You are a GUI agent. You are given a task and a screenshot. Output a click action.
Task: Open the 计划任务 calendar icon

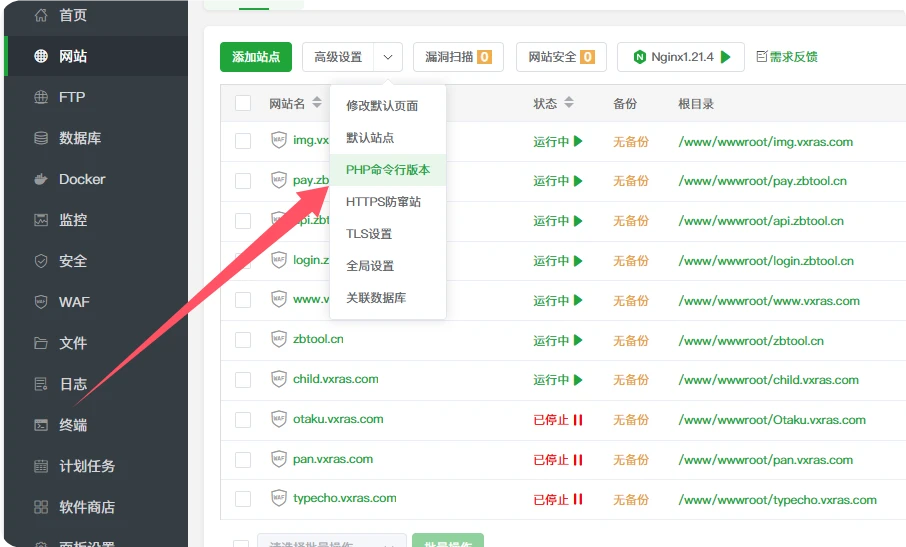coord(41,466)
